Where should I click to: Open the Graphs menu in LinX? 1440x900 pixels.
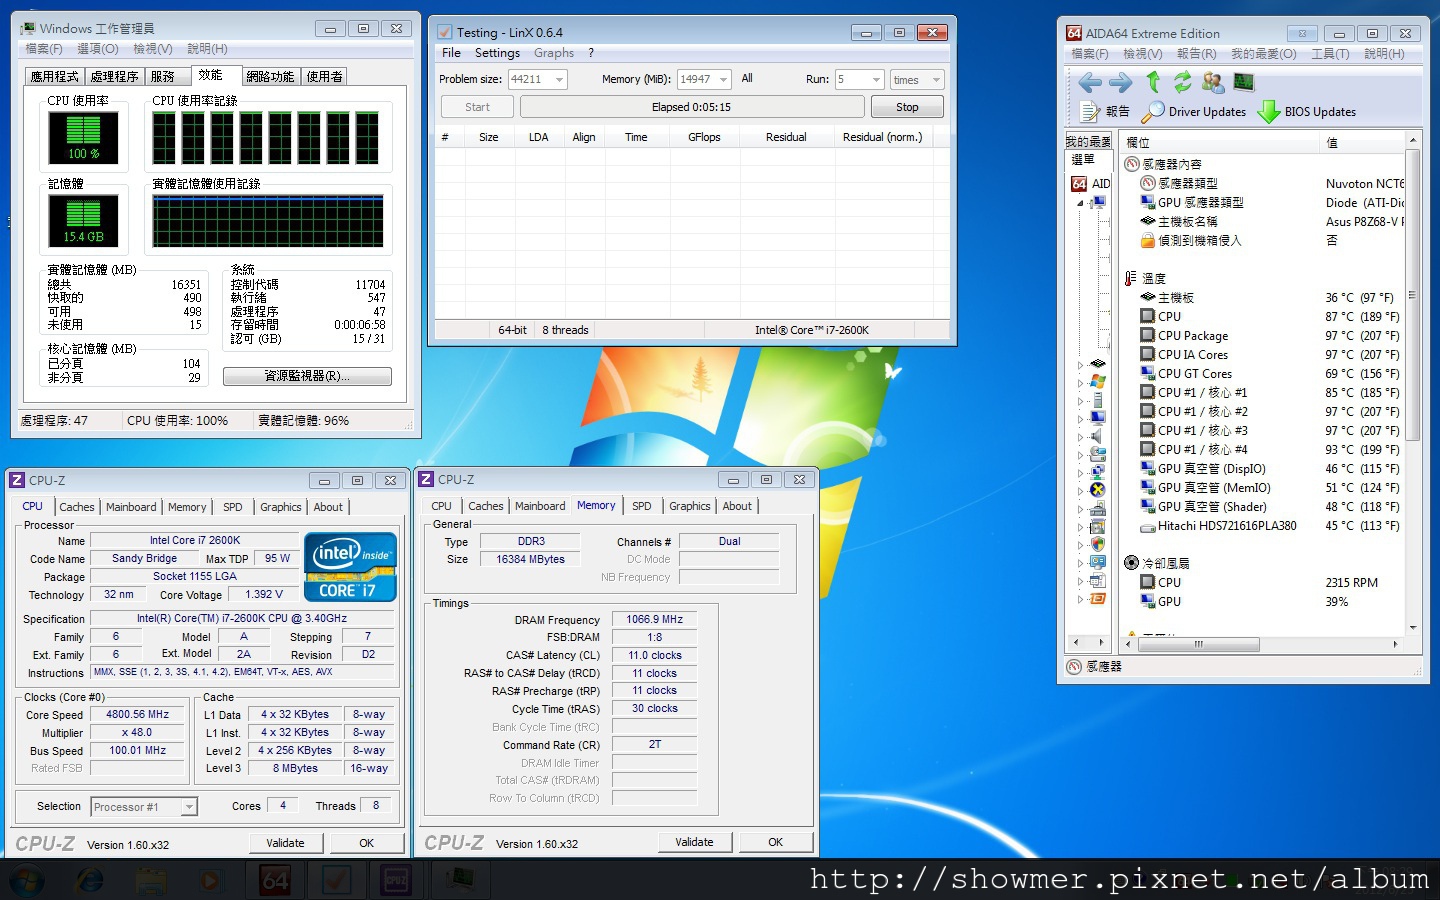point(554,53)
